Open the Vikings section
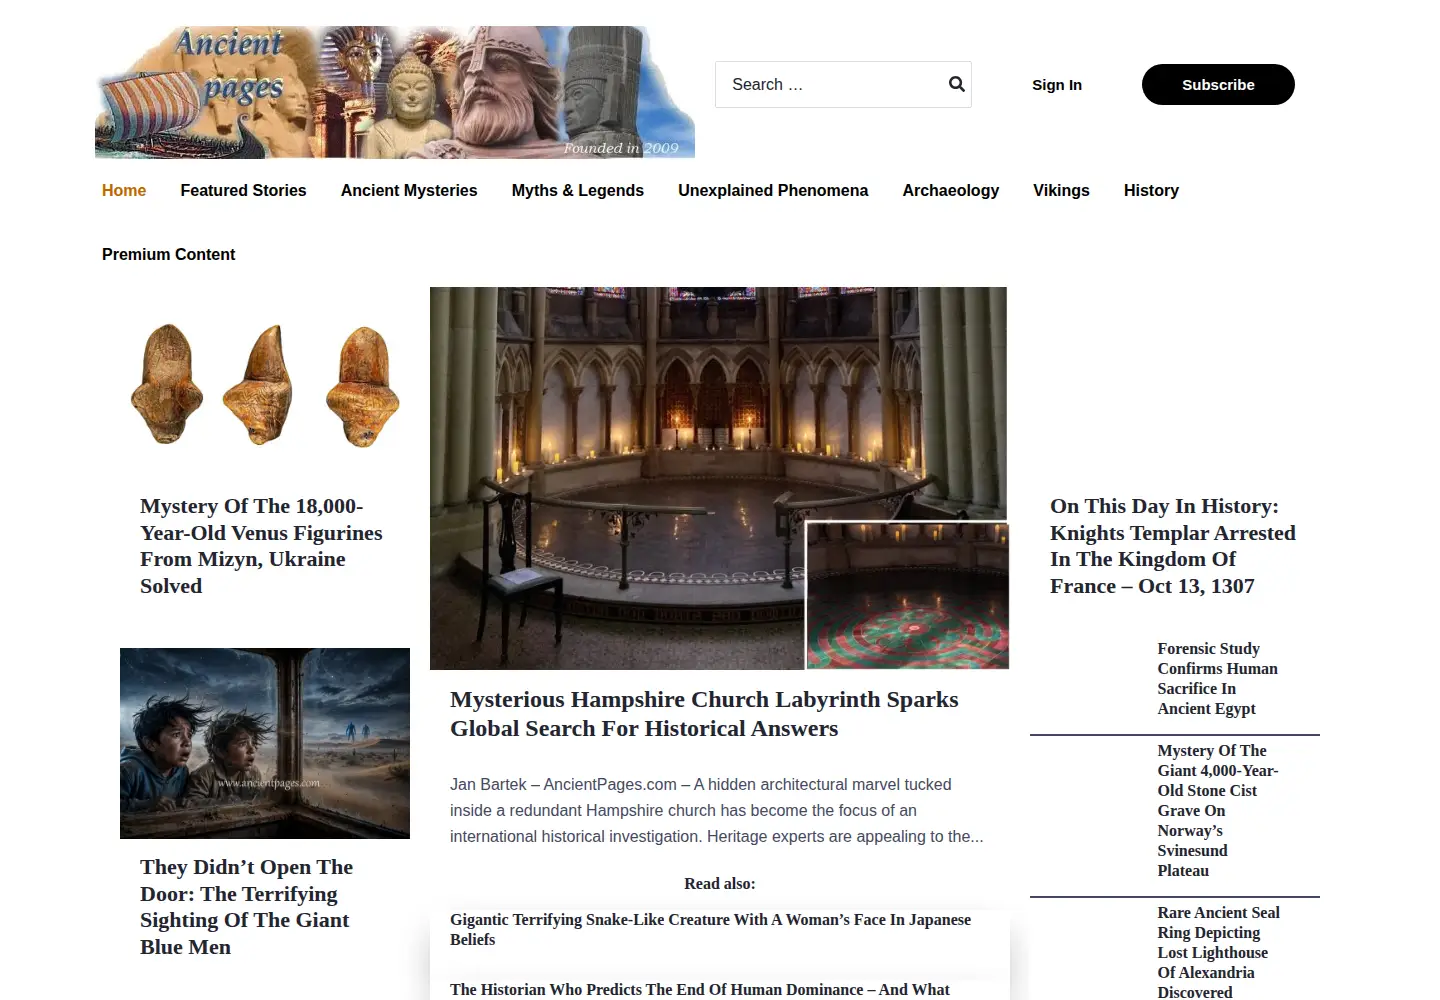The image size is (1440, 1000). (x=1061, y=190)
